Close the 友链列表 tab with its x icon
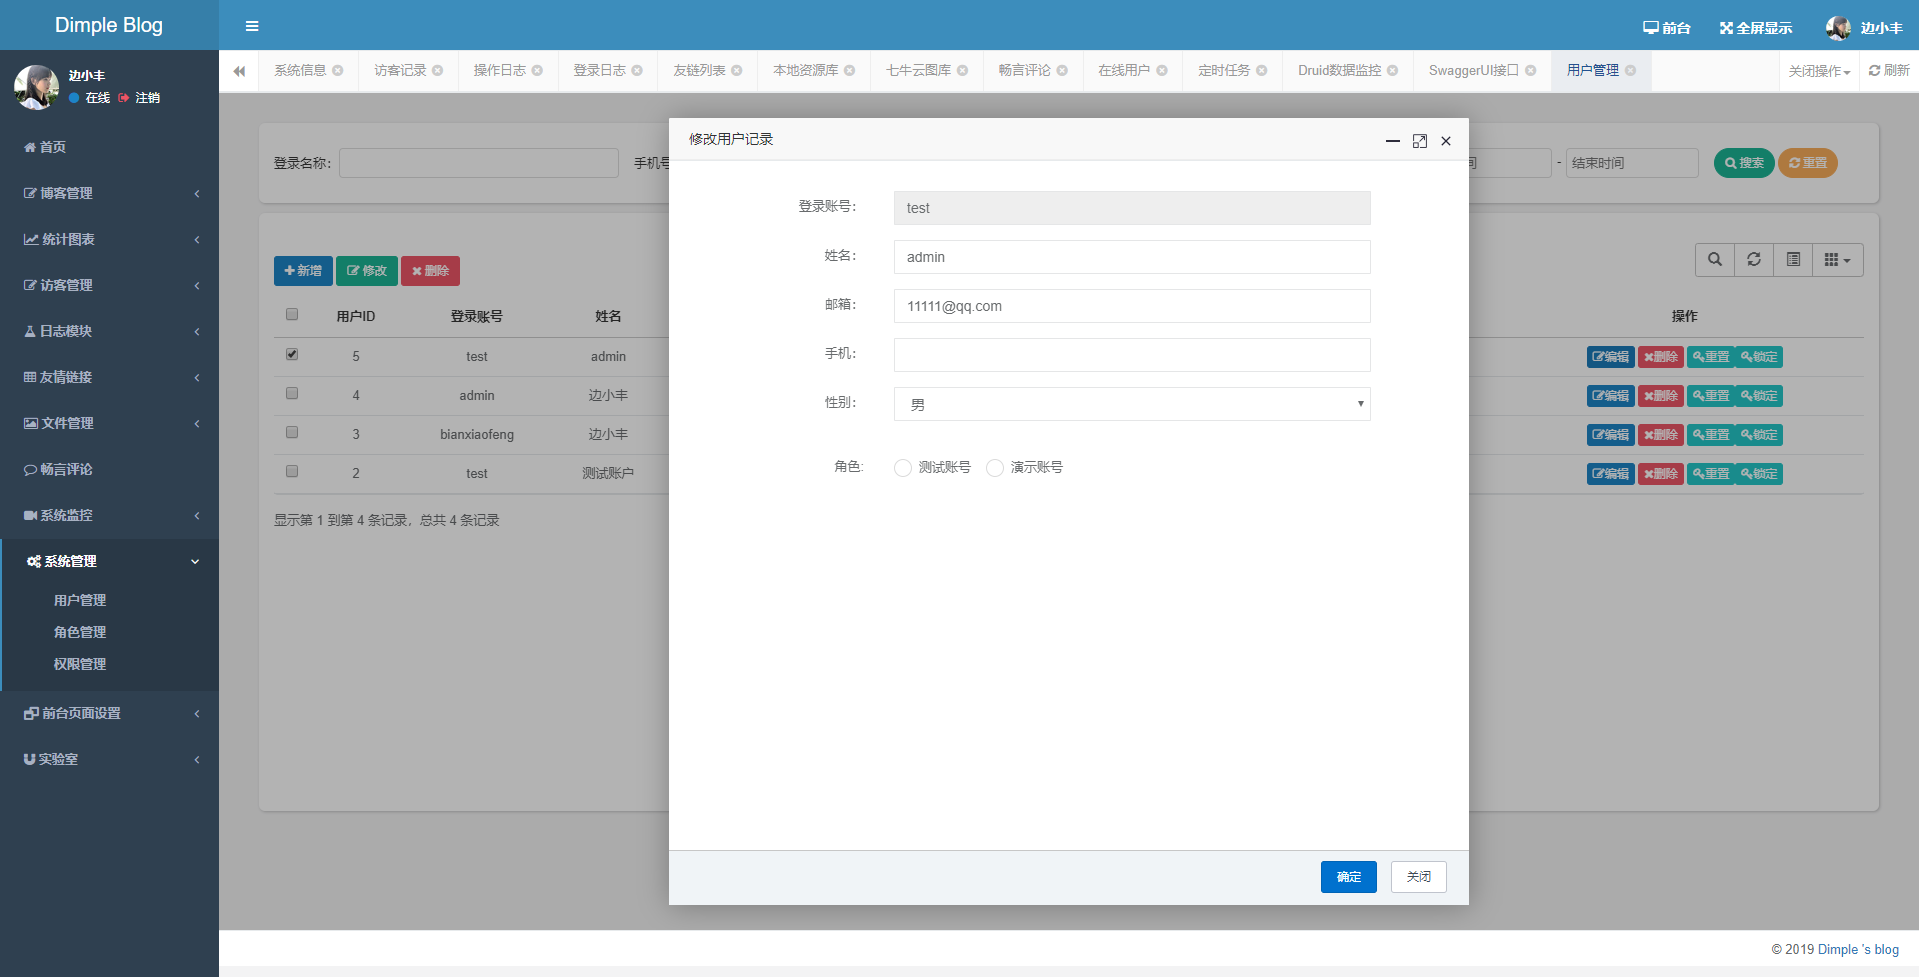 (737, 70)
